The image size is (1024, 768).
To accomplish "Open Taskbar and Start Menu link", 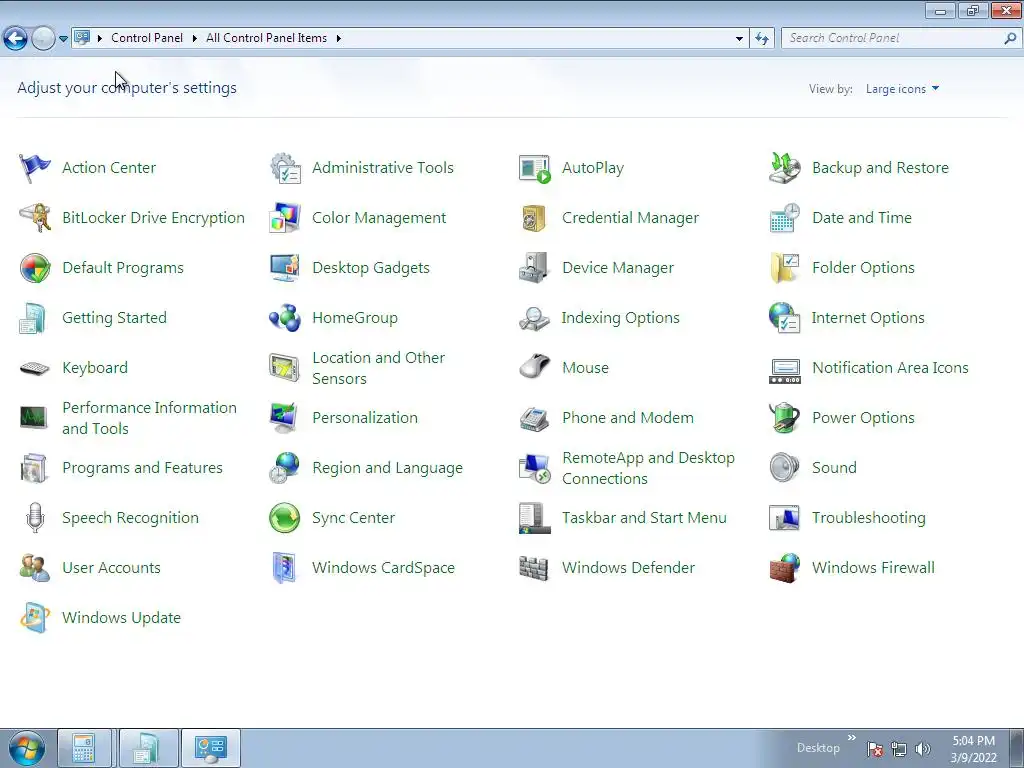I will pos(645,518).
